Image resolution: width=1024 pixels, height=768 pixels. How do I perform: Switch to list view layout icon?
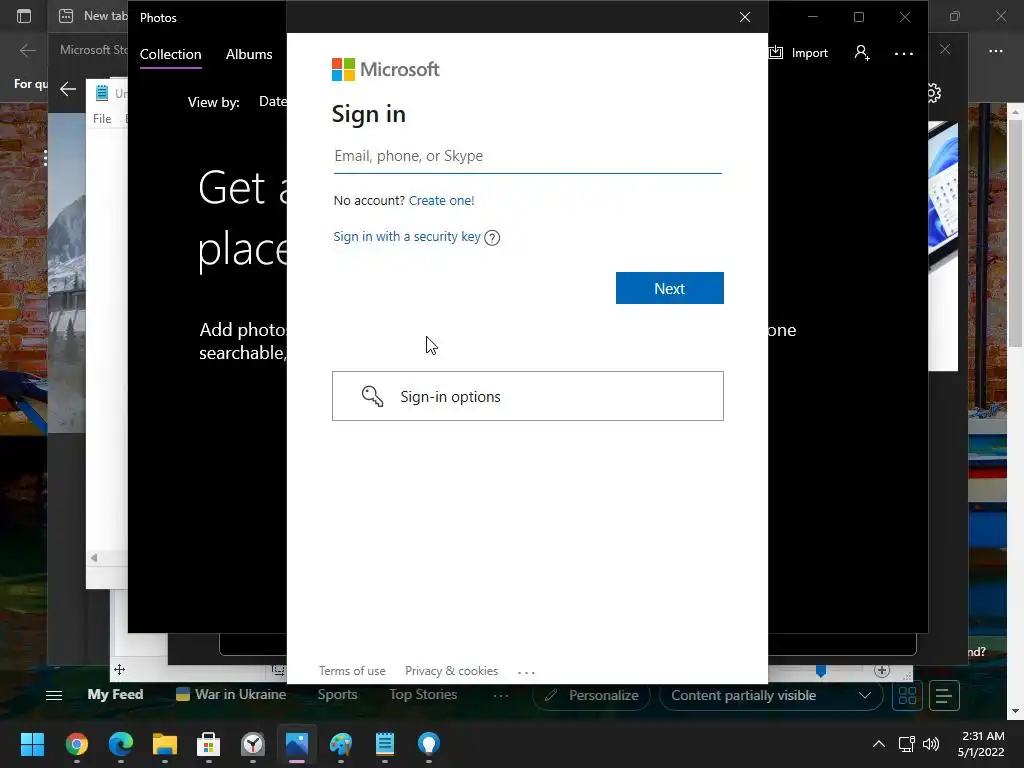pos(944,696)
